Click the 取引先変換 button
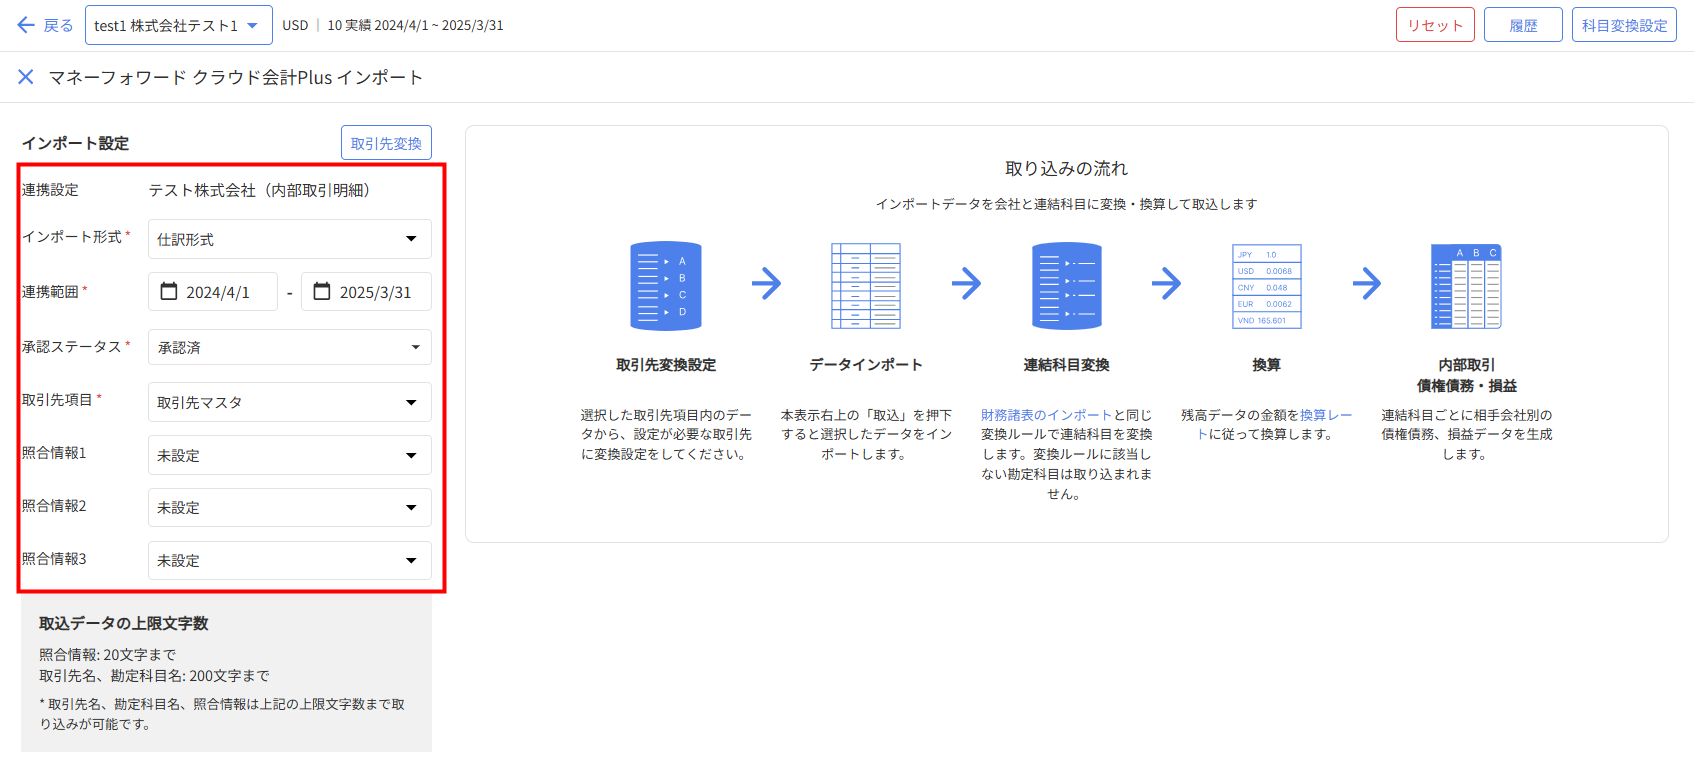This screenshot has height=766, width=1694. click(x=386, y=143)
